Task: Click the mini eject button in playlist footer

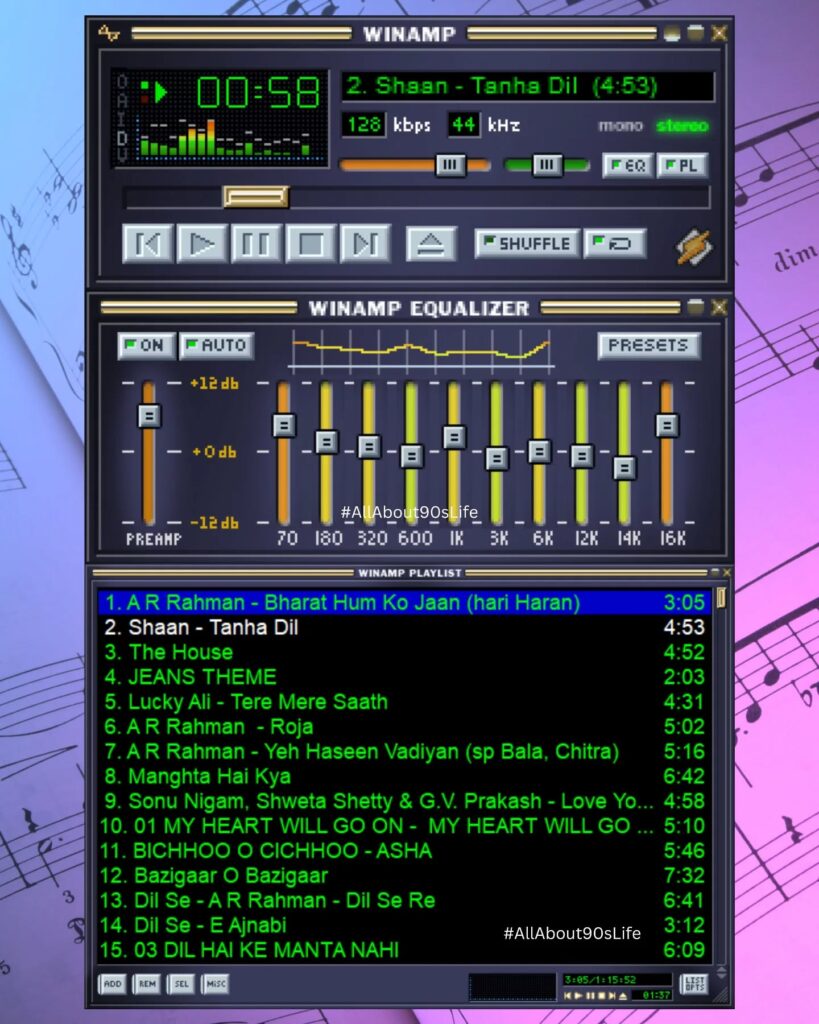Action: tap(624, 996)
